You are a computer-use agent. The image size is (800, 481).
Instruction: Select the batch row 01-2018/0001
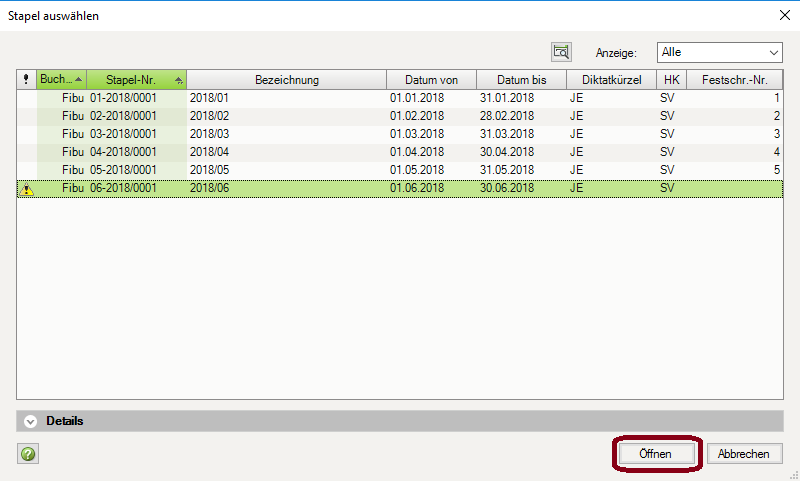tap(123, 99)
